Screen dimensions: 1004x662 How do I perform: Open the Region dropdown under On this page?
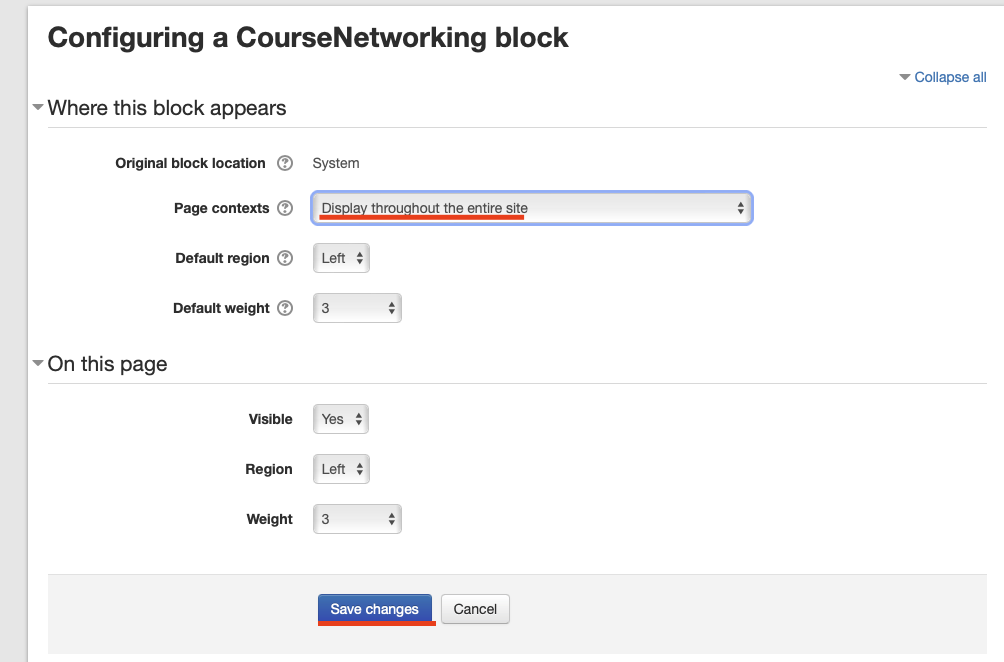tap(341, 469)
